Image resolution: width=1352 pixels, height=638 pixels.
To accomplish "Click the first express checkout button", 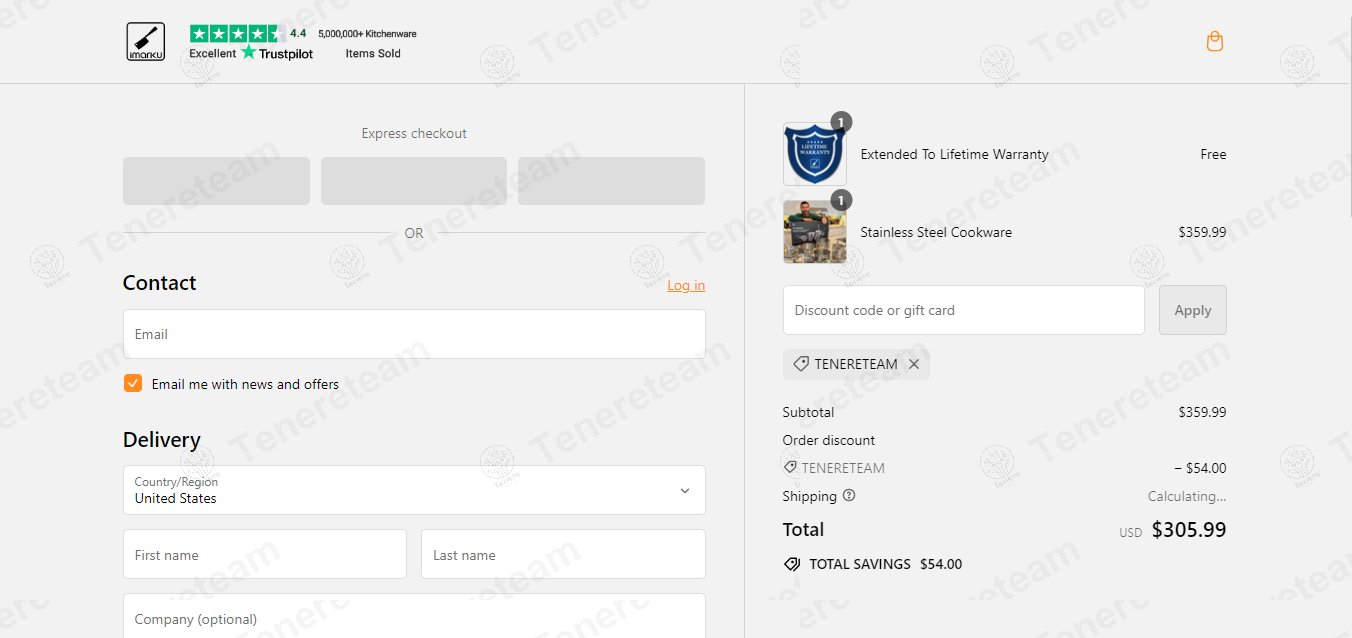I will coord(216,181).
